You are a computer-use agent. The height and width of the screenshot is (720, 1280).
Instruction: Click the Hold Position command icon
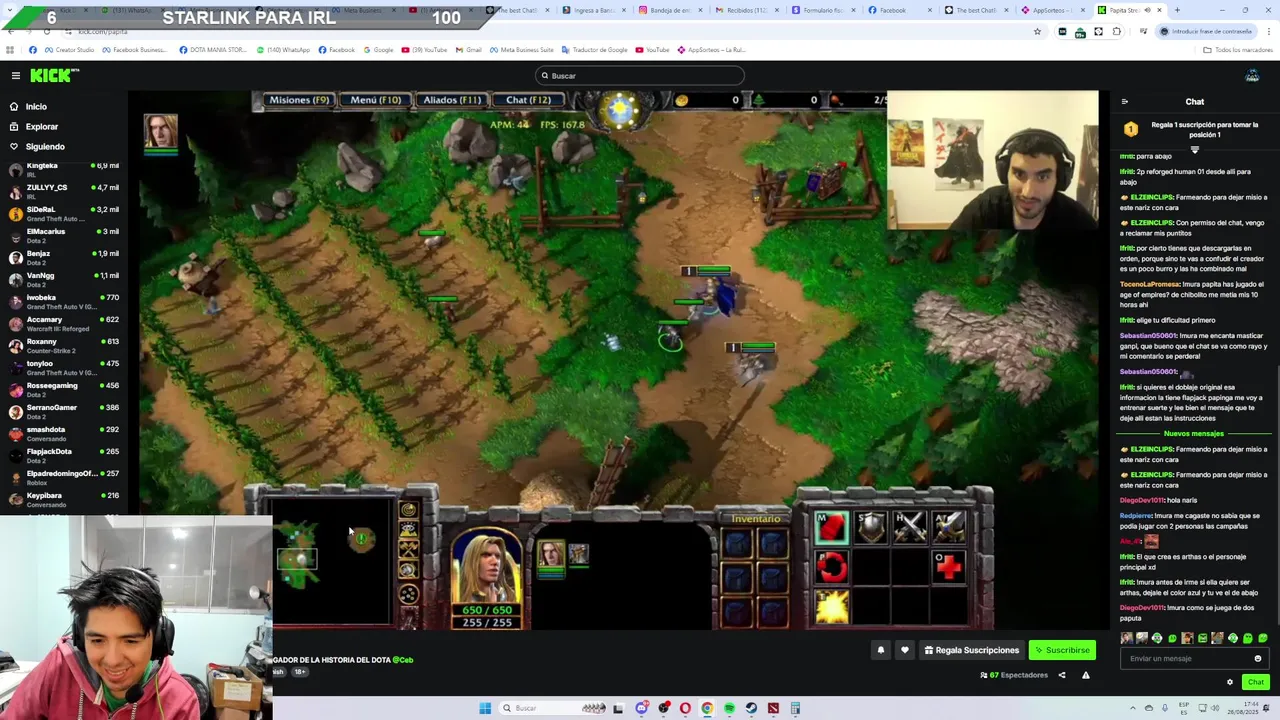click(910, 527)
